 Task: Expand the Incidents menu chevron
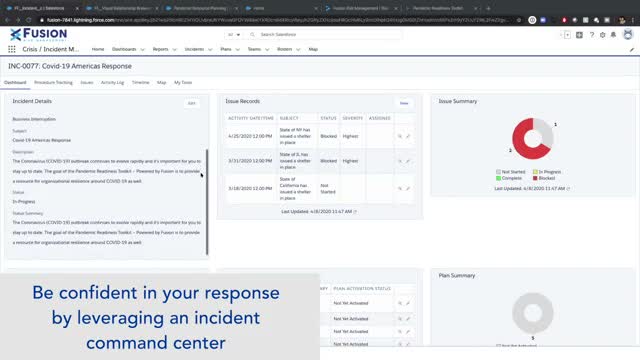pyautogui.click(x=210, y=50)
